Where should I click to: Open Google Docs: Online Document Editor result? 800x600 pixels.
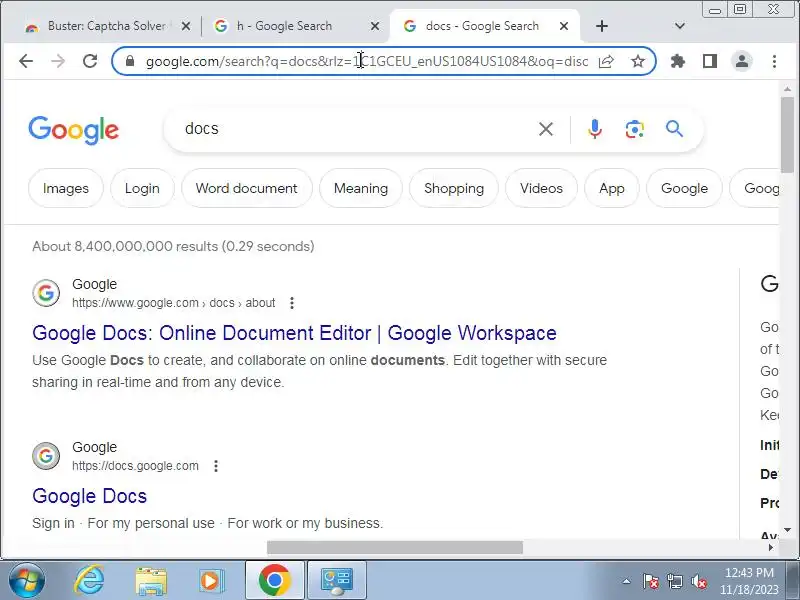(x=294, y=333)
